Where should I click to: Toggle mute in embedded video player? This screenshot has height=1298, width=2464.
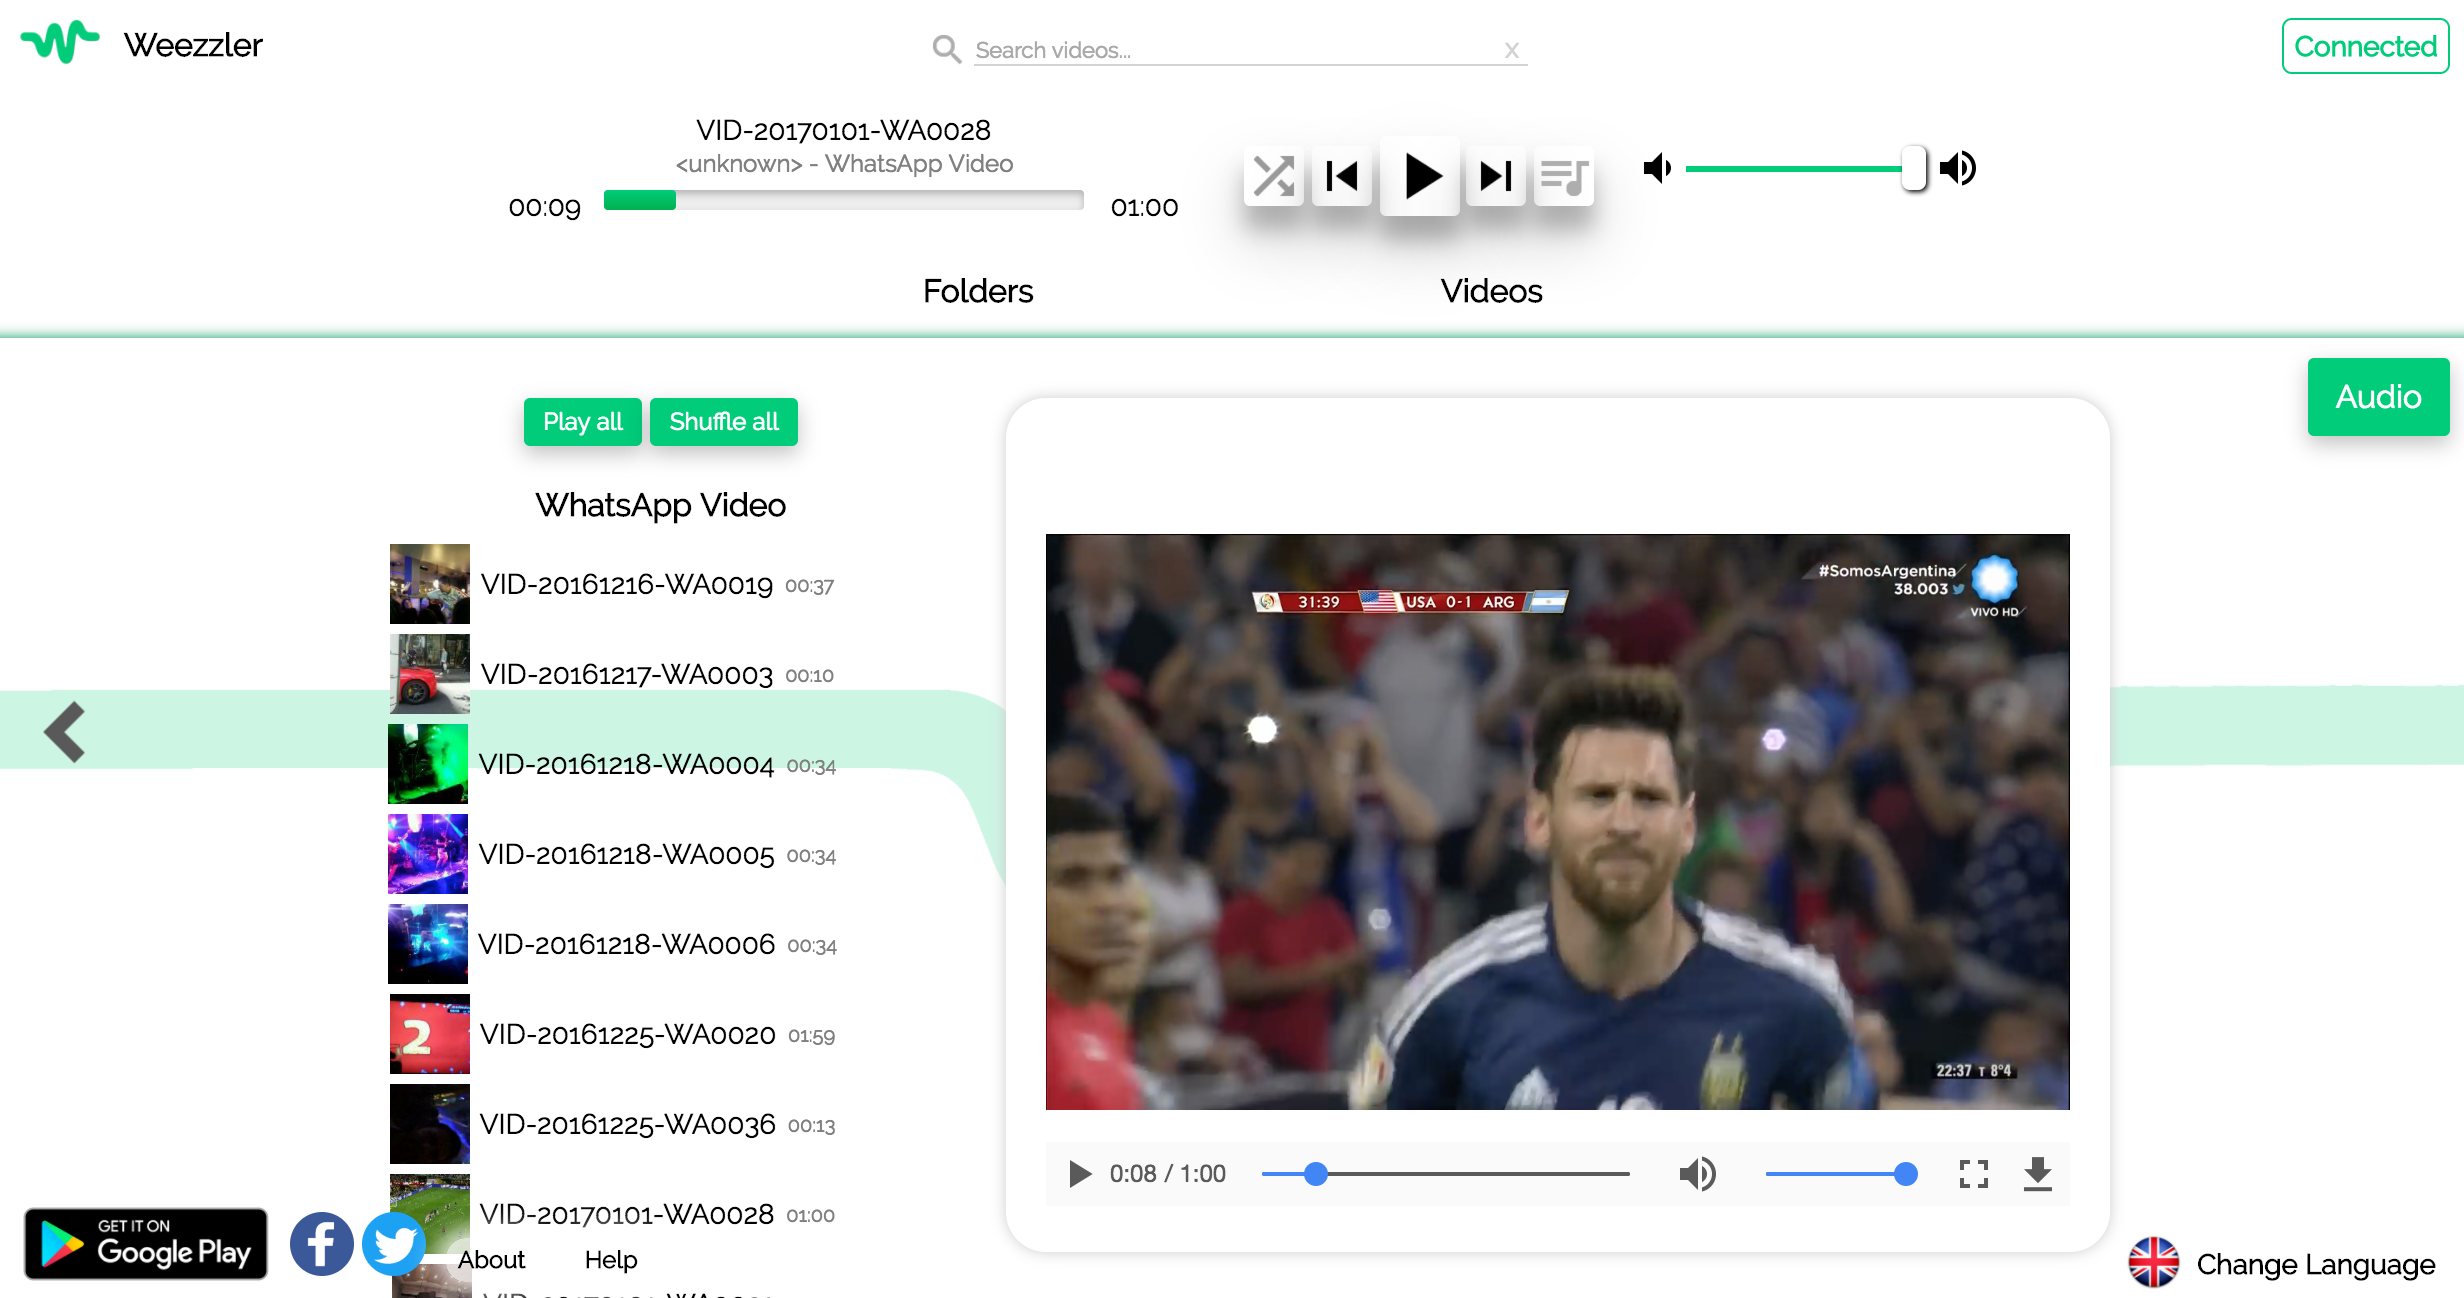point(1697,1173)
